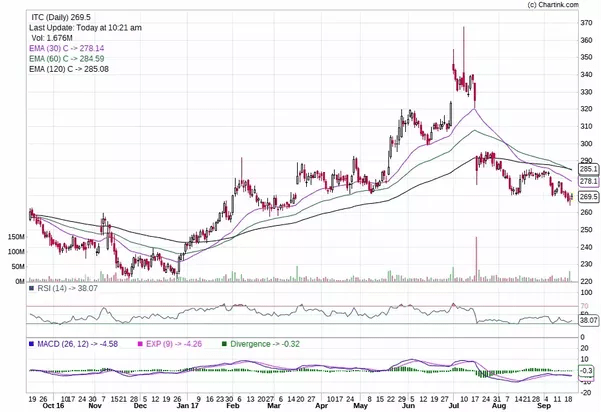602x412 pixels.
Task: Click the Sep month label
Action: (x=544, y=406)
